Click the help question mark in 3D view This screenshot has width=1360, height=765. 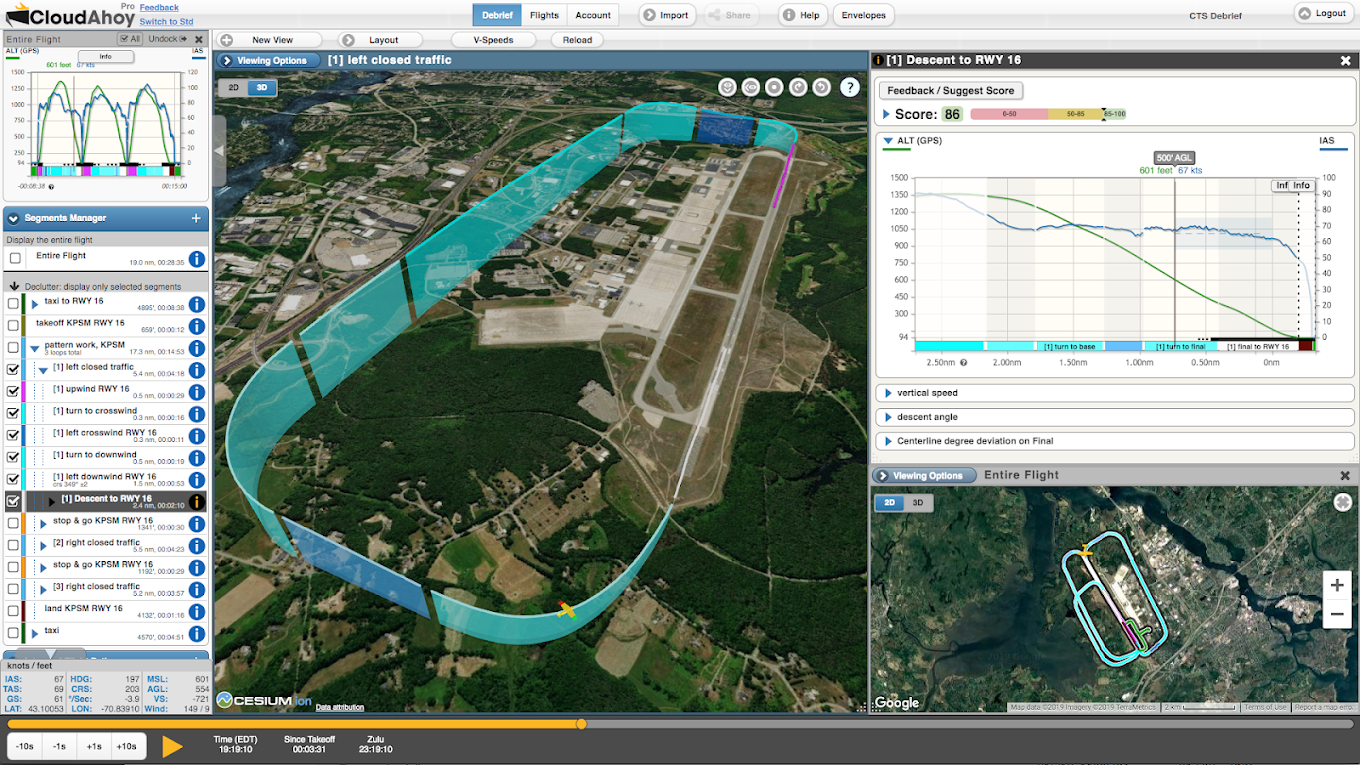click(x=849, y=87)
